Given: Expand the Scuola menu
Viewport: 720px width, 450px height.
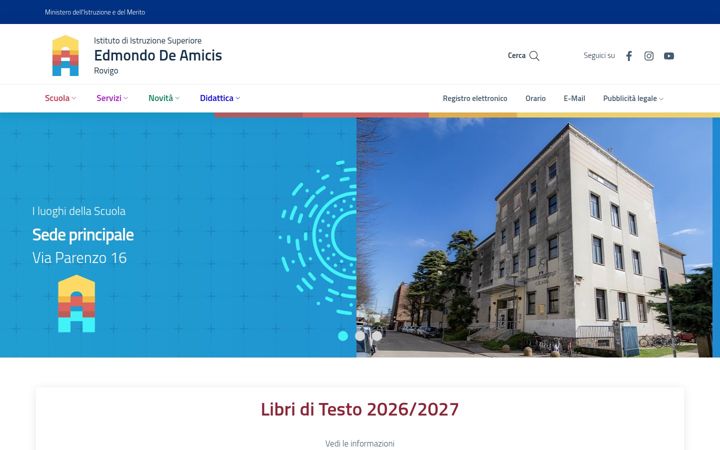Looking at the screenshot, I should tap(60, 98).
